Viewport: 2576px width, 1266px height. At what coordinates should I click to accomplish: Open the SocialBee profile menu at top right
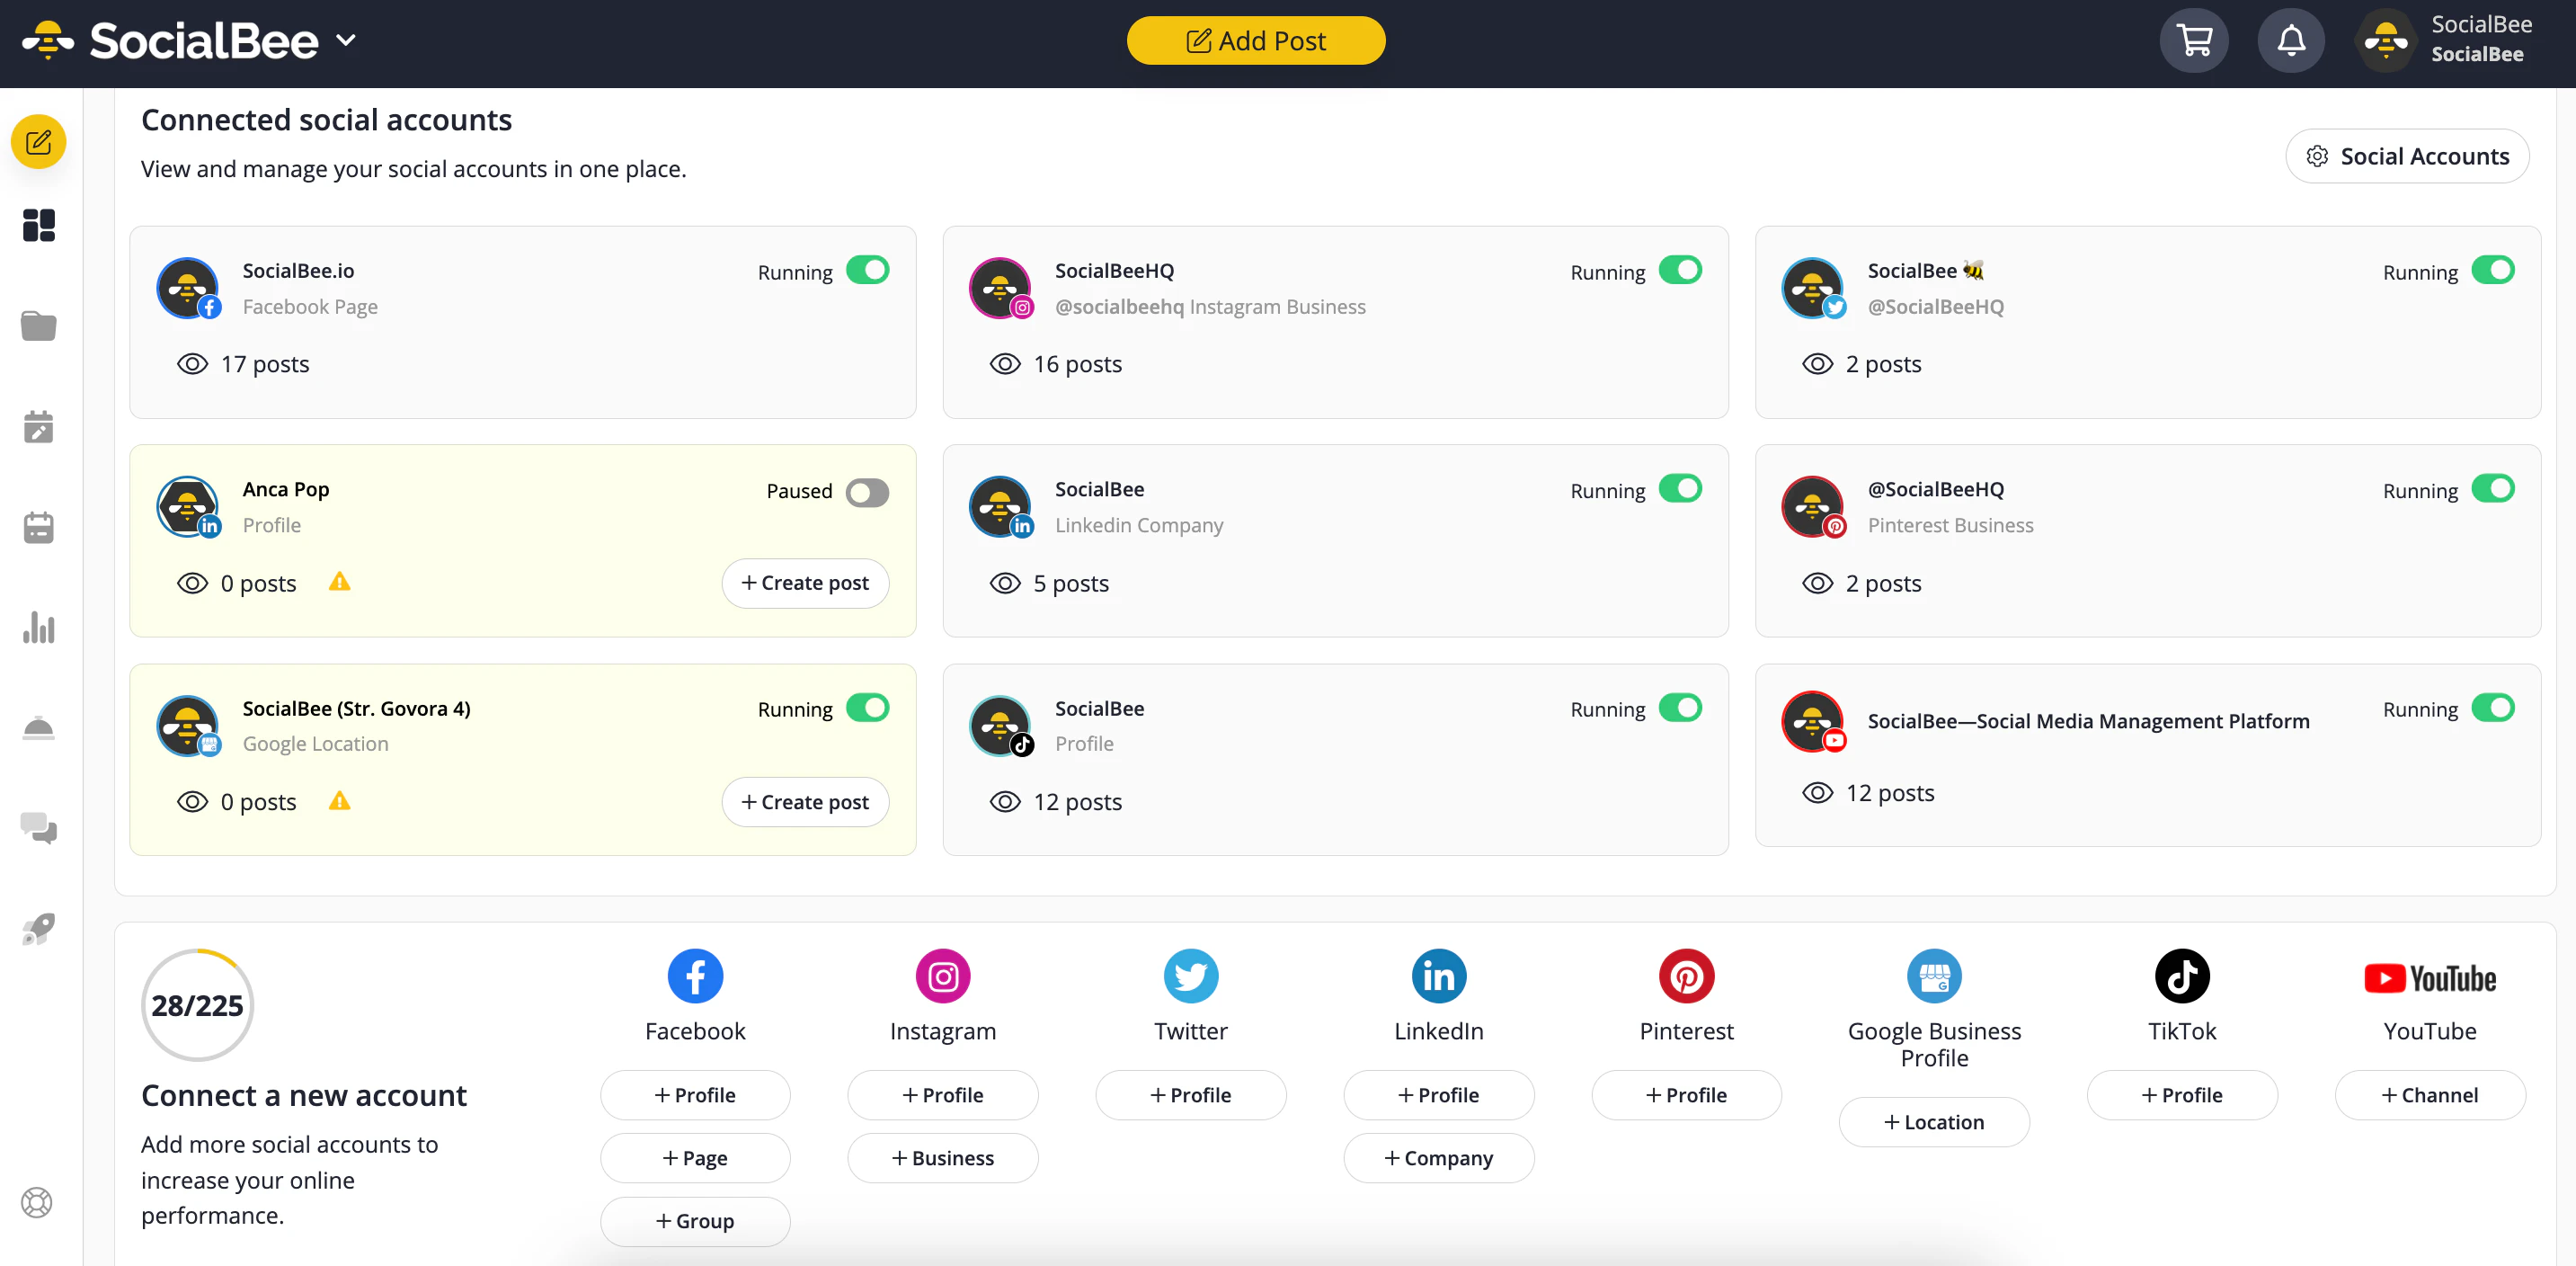tap(2386, 40)
